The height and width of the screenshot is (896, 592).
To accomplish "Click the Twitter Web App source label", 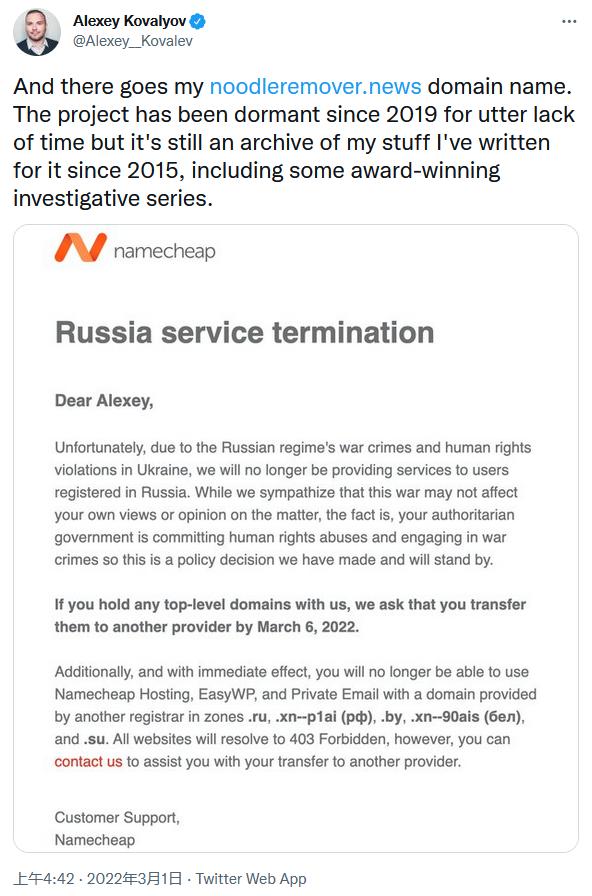I will [251, 878].
